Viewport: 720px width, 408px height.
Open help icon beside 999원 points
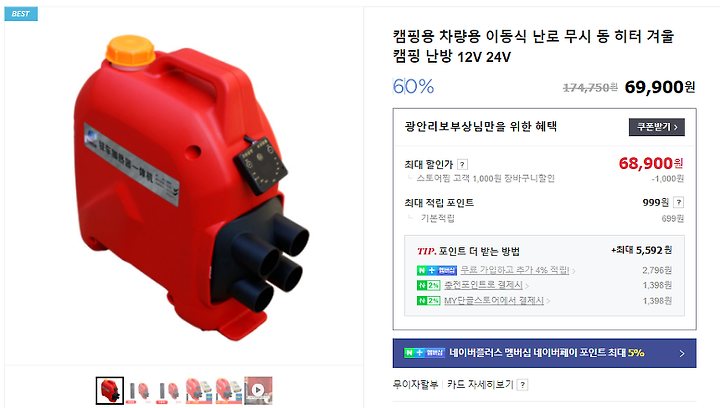coord(679,202)
